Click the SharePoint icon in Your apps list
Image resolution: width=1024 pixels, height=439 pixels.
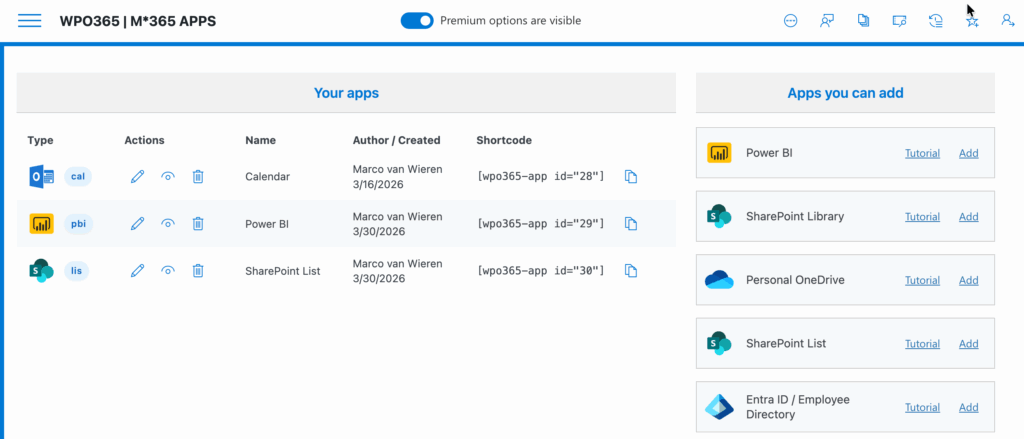point(41,270)
